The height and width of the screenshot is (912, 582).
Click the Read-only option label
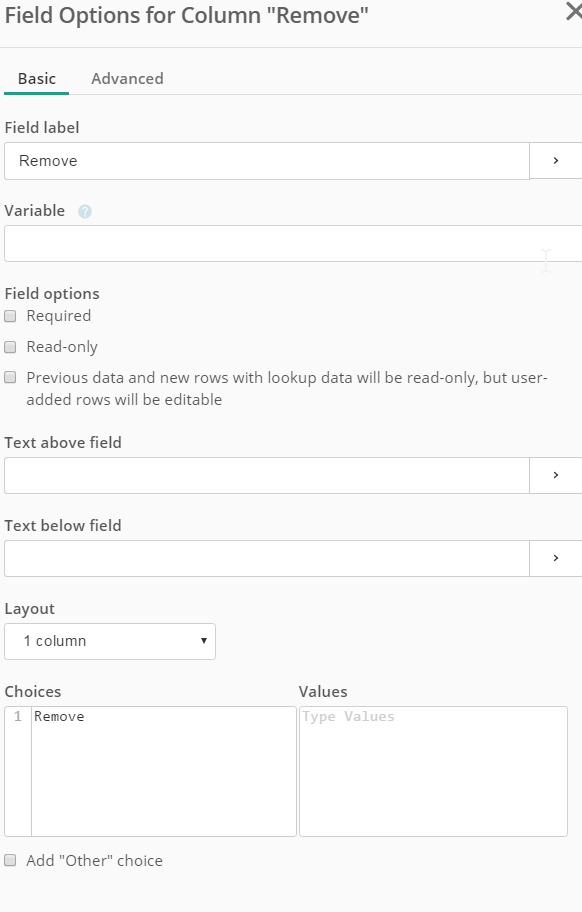point(62,347)
